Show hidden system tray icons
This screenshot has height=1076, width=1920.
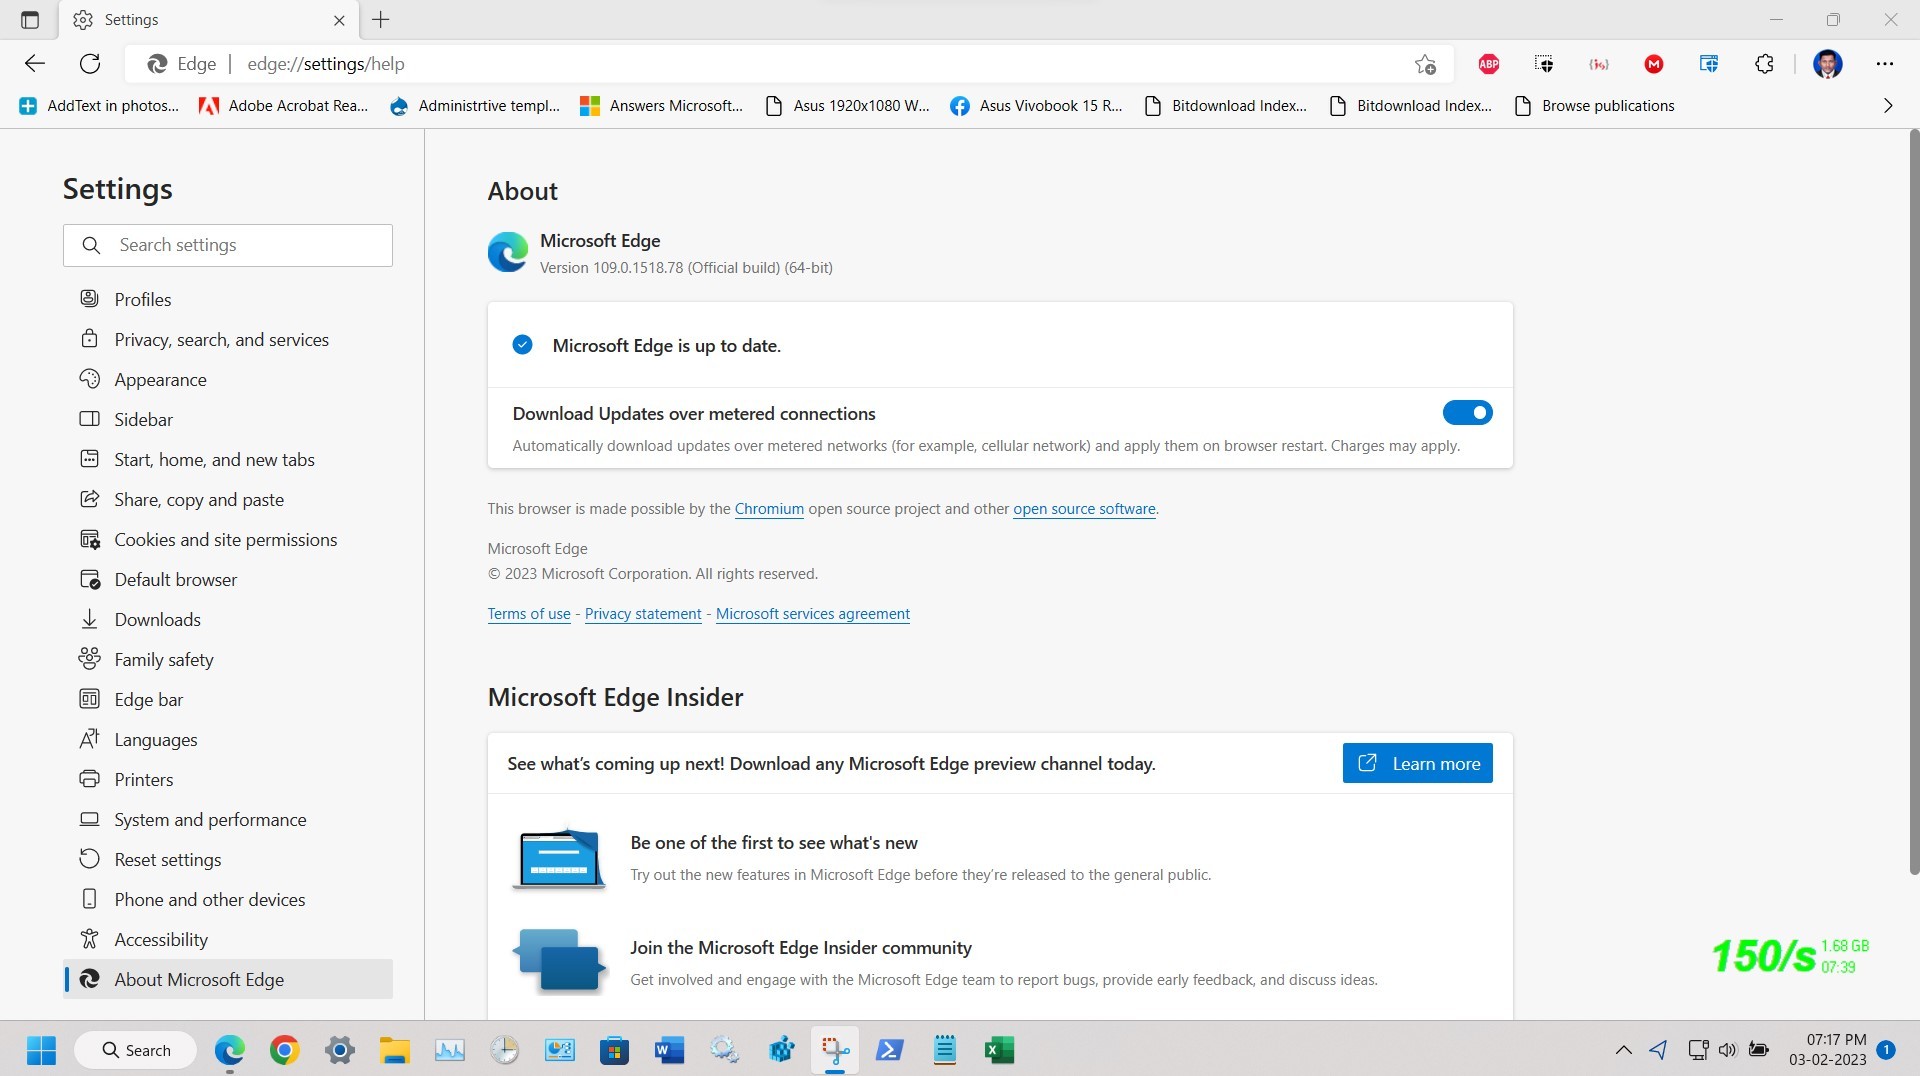(1624, 1050)
